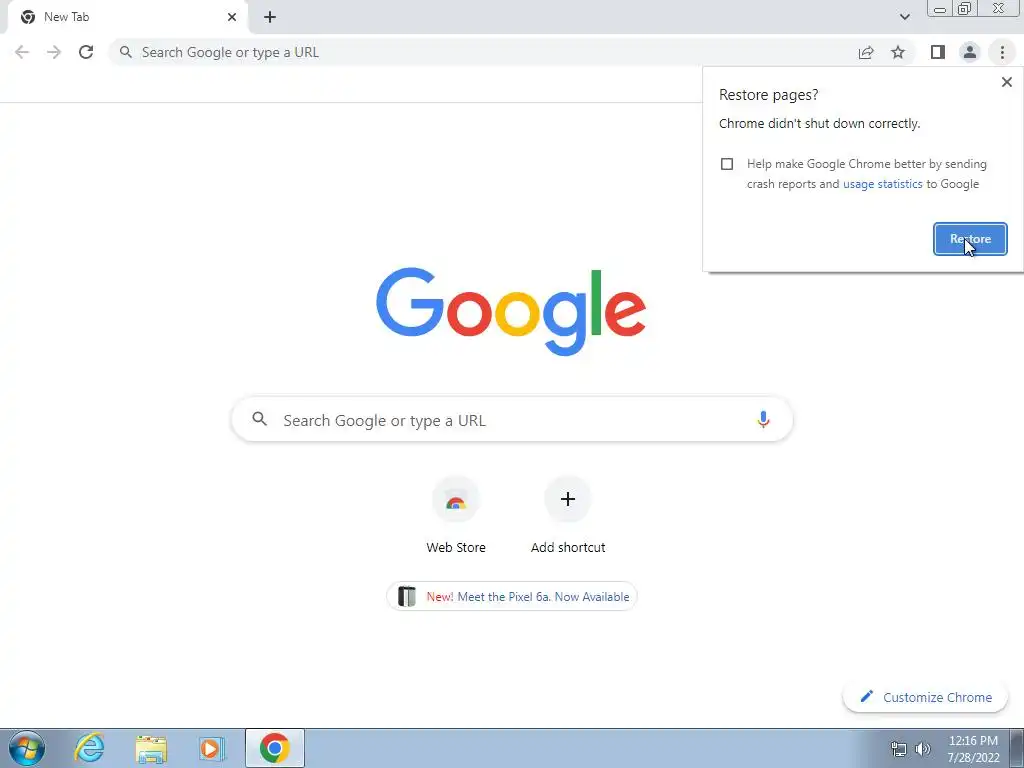Click the window restore-down button
1024x768 pixels.
point(965,9)
